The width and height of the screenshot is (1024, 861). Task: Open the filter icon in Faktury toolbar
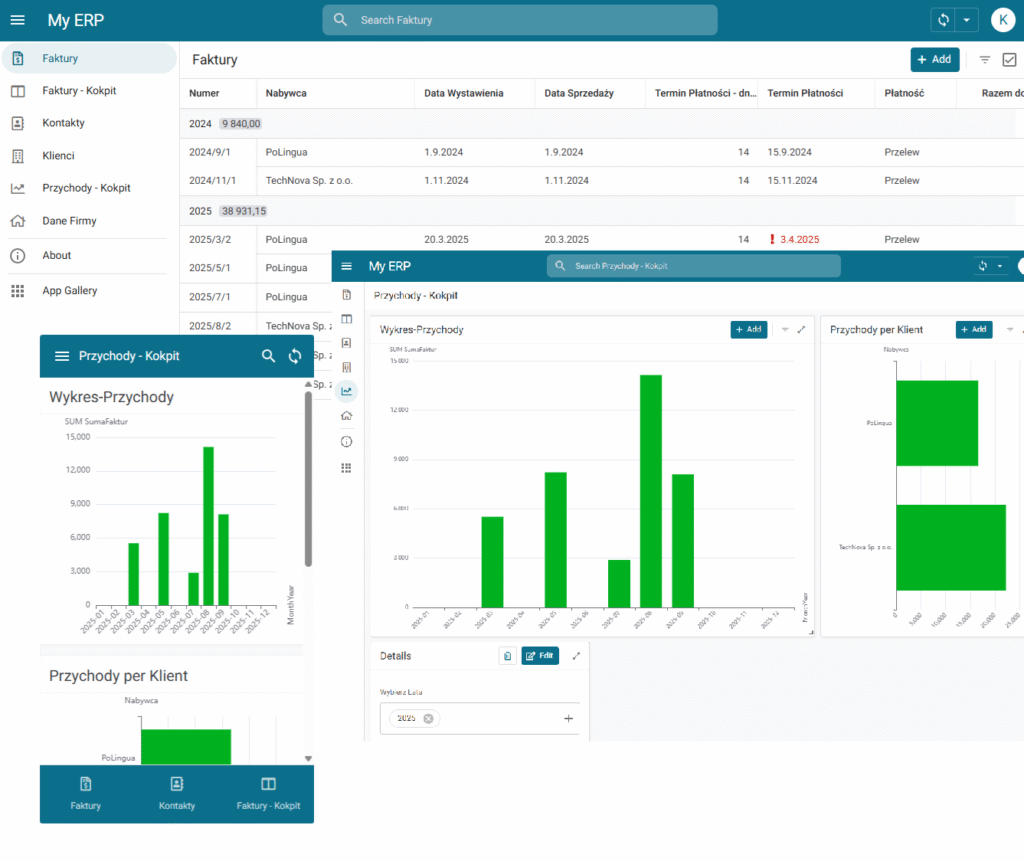pos(984,60)
